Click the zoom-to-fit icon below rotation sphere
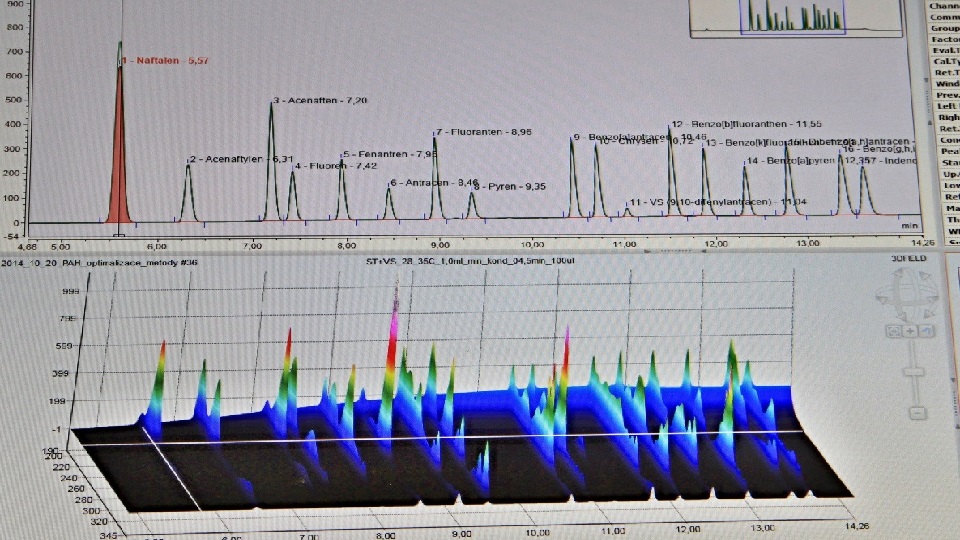 point(896,331)
